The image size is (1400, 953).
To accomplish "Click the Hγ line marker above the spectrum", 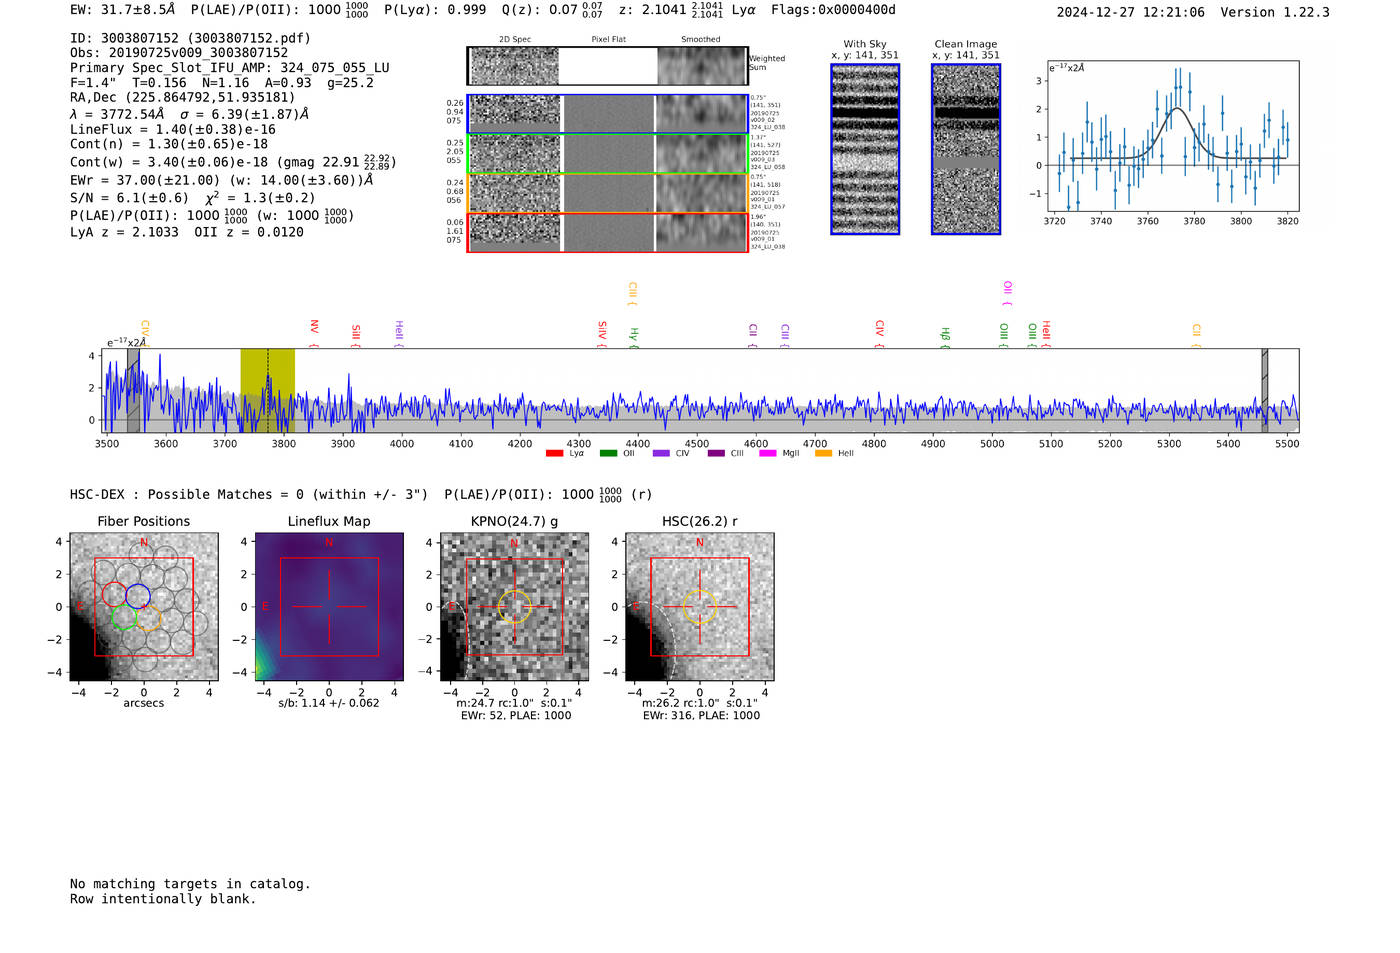I will tap(634, 337).
